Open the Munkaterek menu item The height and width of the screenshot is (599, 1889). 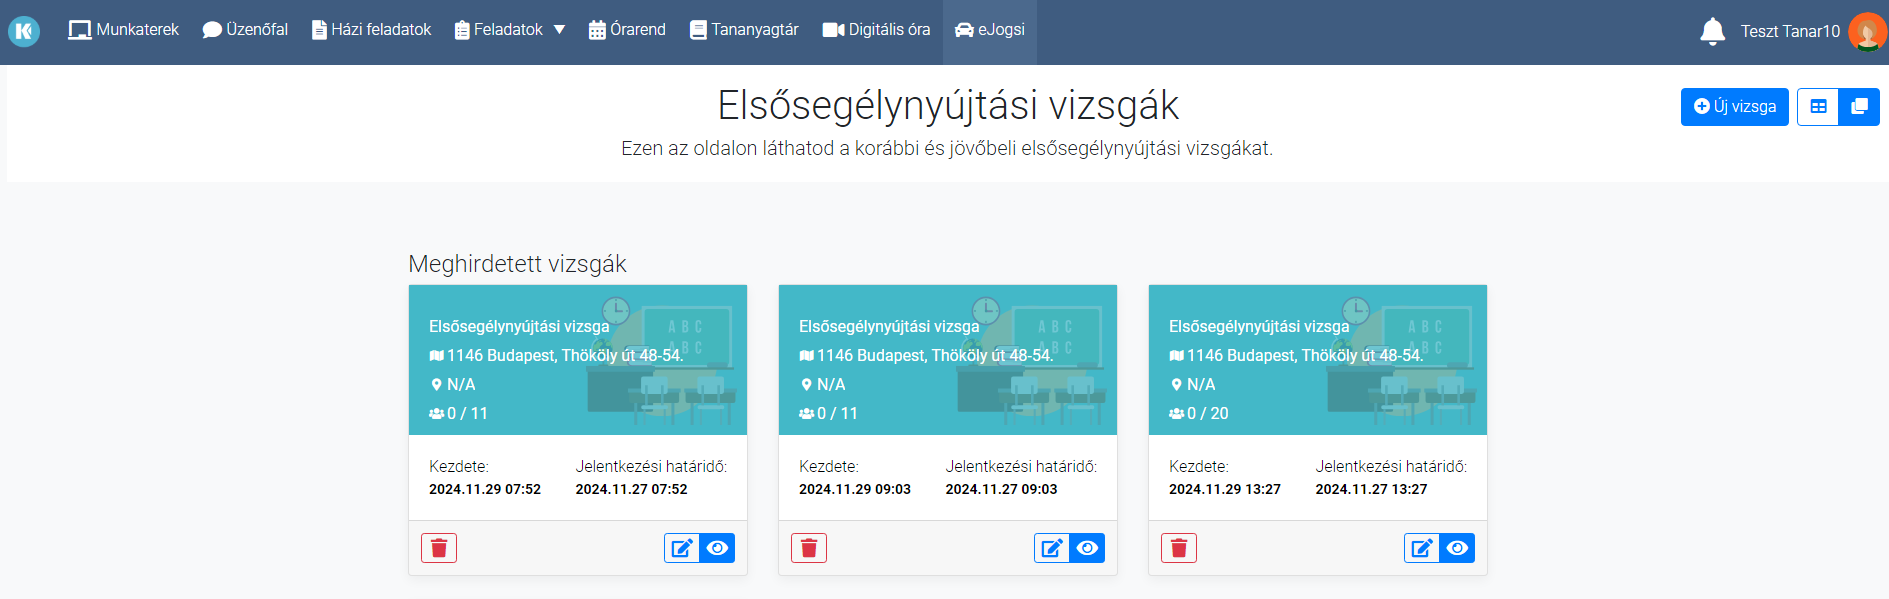point(123,30)
